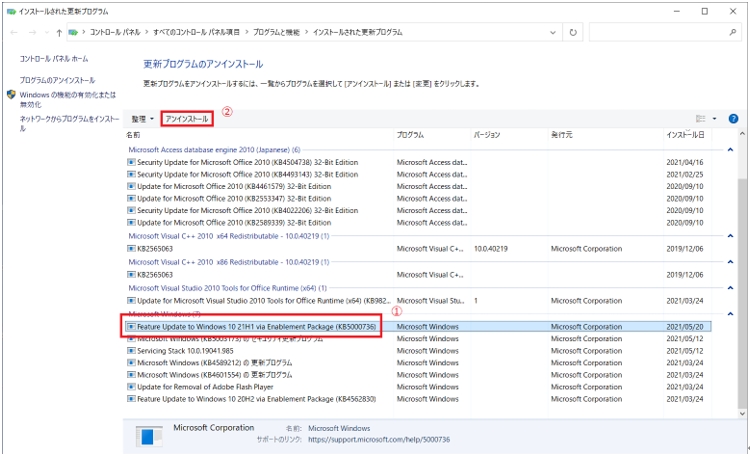750x456 pixels.
Task: Click the refresh button beside address bar
Action: tap(573, 33)
